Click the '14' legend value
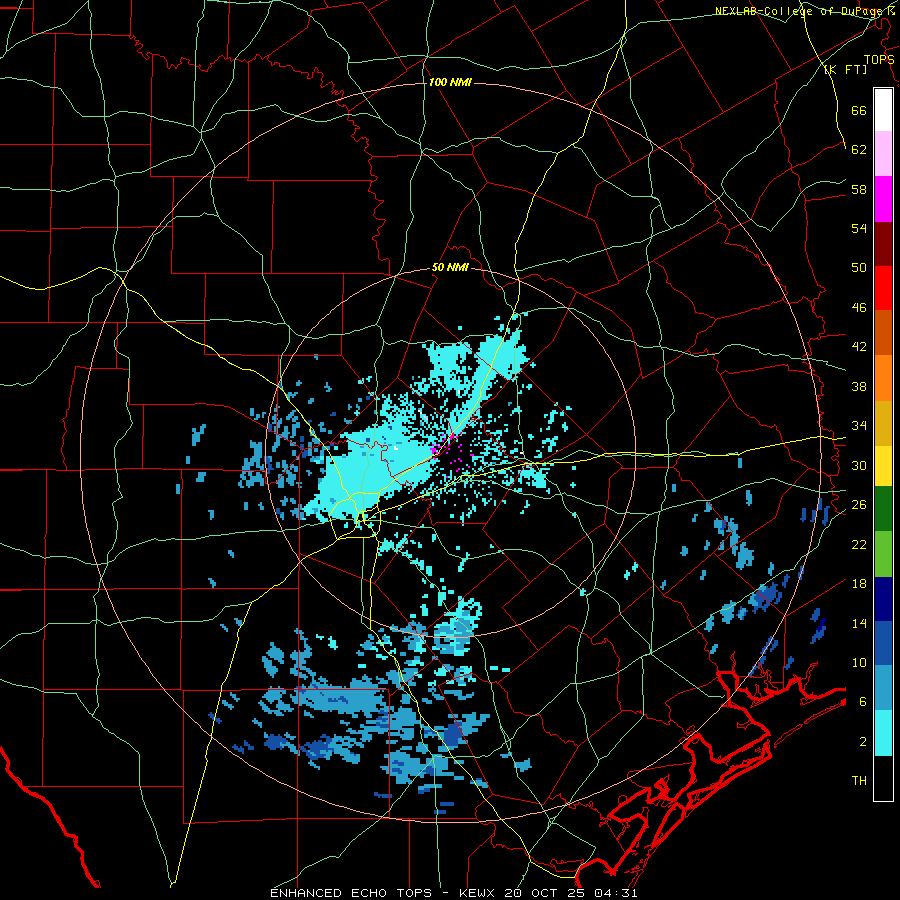Viewport: 900px width, 900px height. (x=859, y=623)
